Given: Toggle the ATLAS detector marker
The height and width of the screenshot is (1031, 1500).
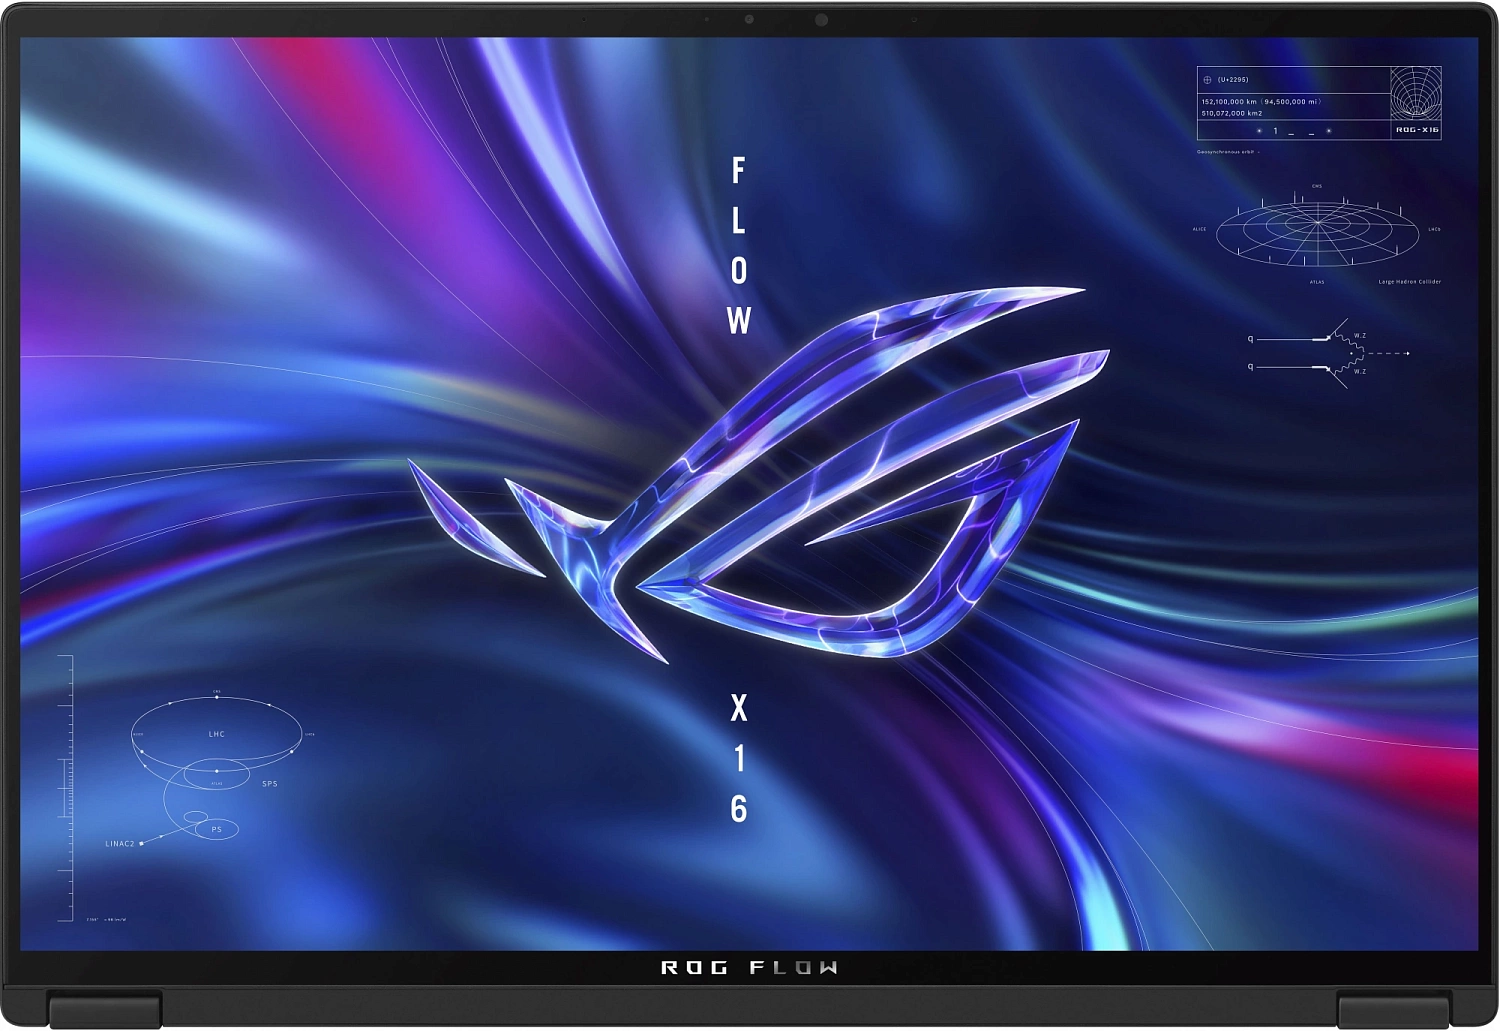Looking at the screenshot, I should (1317, 282).
